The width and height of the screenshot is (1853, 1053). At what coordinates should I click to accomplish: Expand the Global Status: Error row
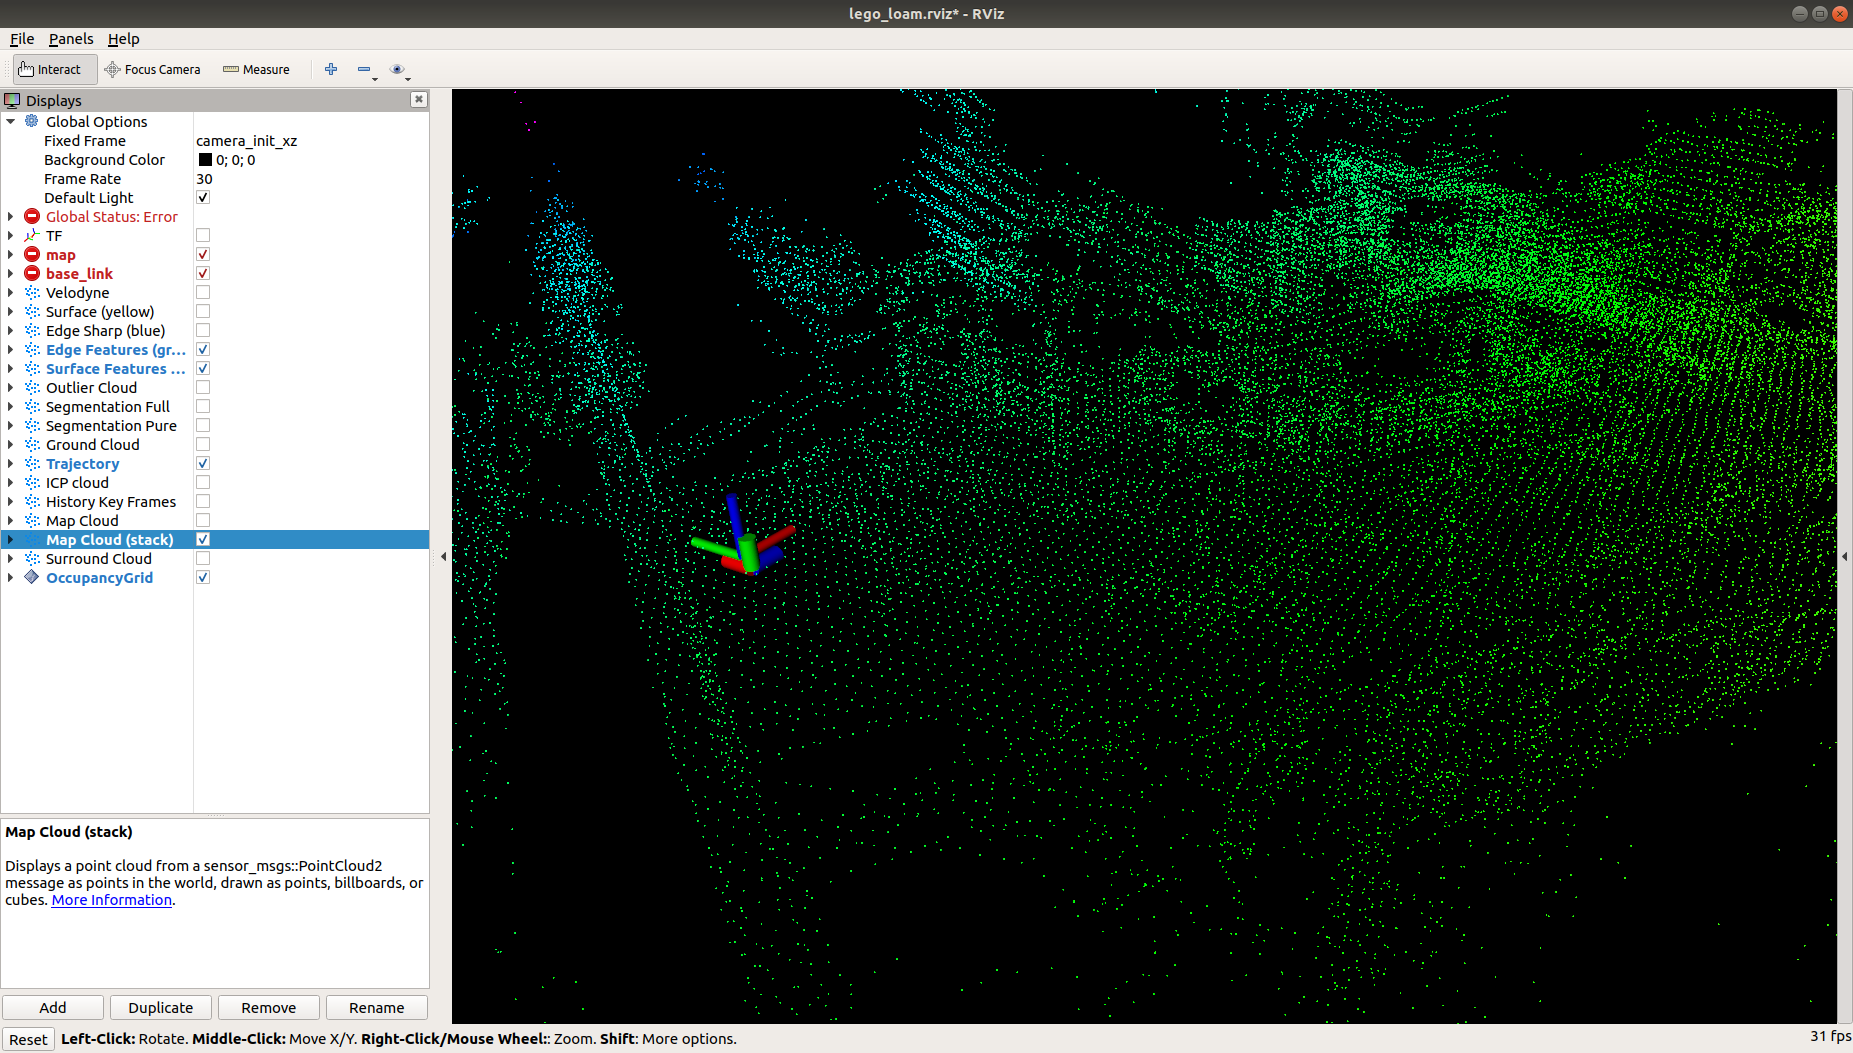point(11,216)
